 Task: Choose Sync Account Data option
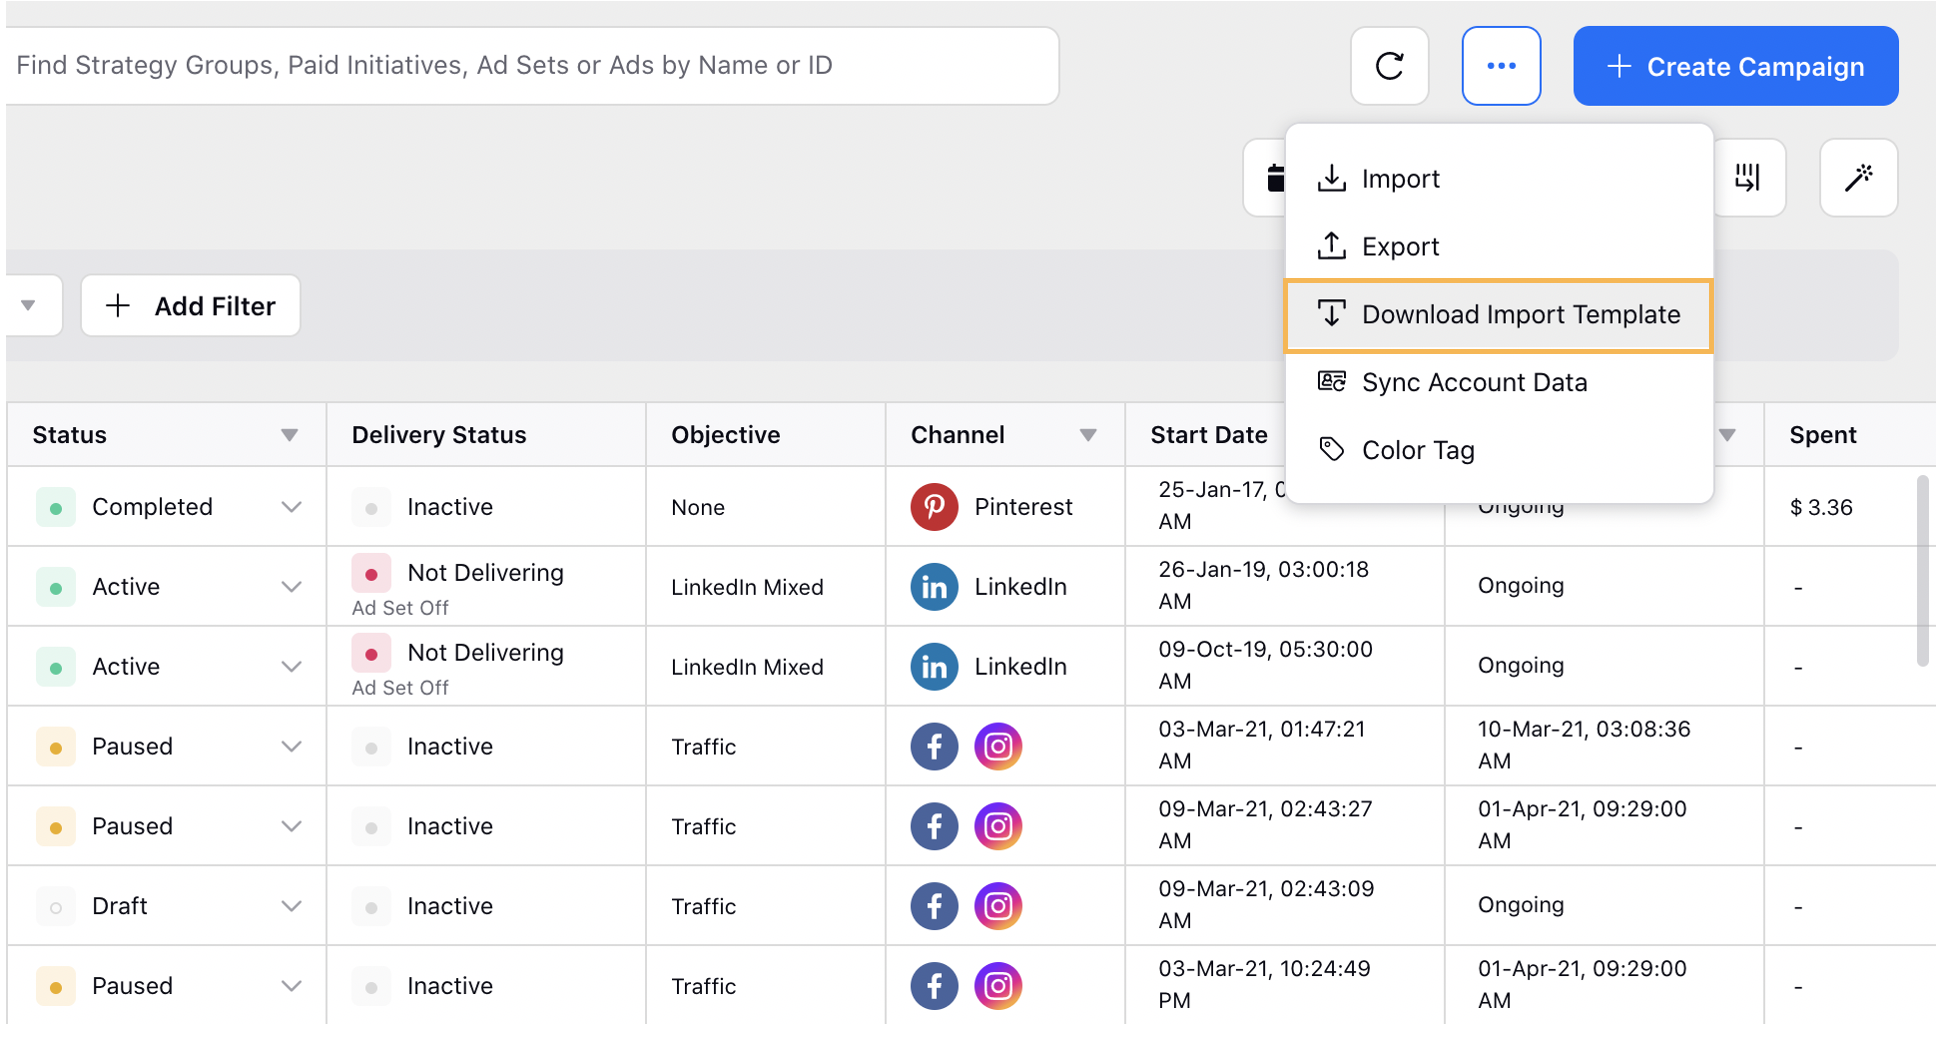(x=1499, y=383)
